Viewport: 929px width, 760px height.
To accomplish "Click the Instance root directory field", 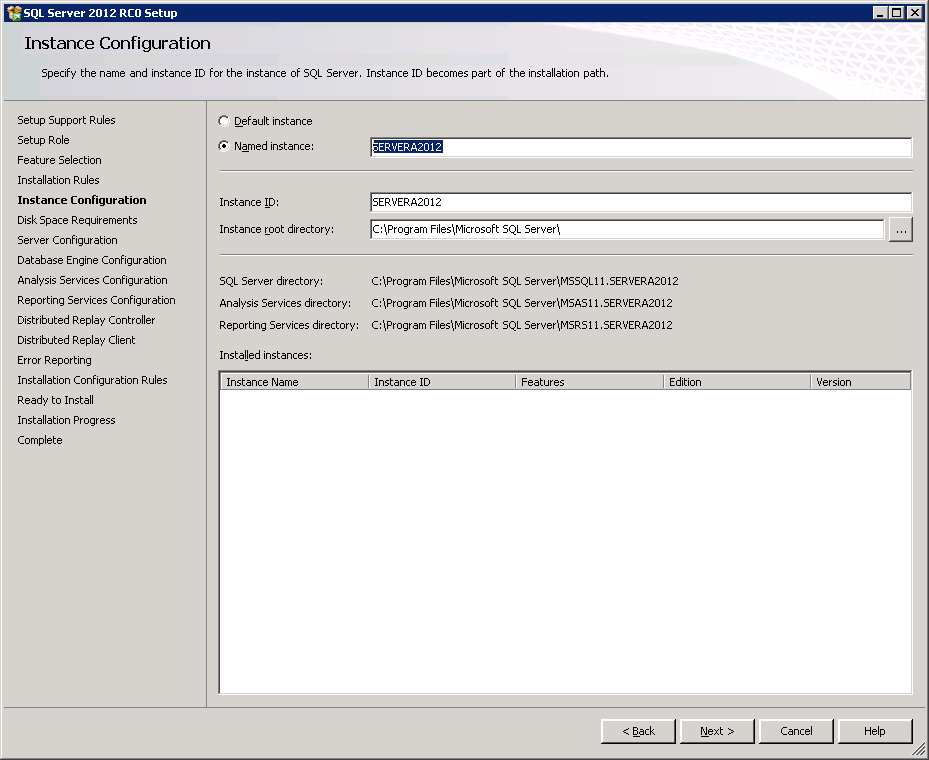I will point(626,229).
